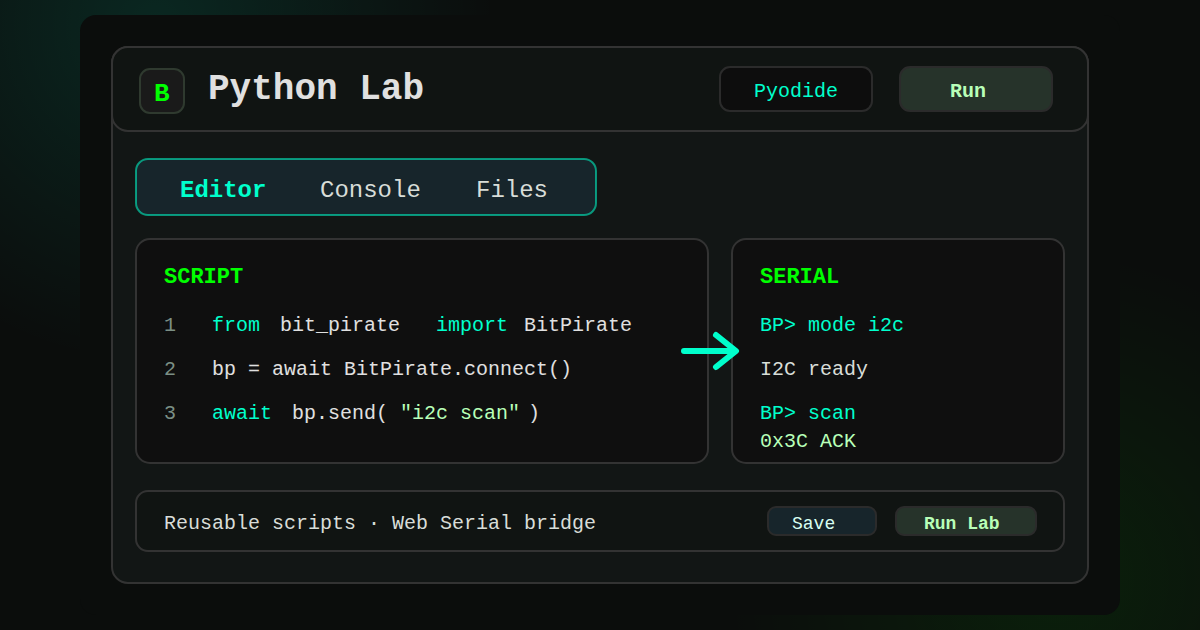Click 'BP> mode i2c' serial line
This screenshot has width=1200, height=630.
coord(832,325)
